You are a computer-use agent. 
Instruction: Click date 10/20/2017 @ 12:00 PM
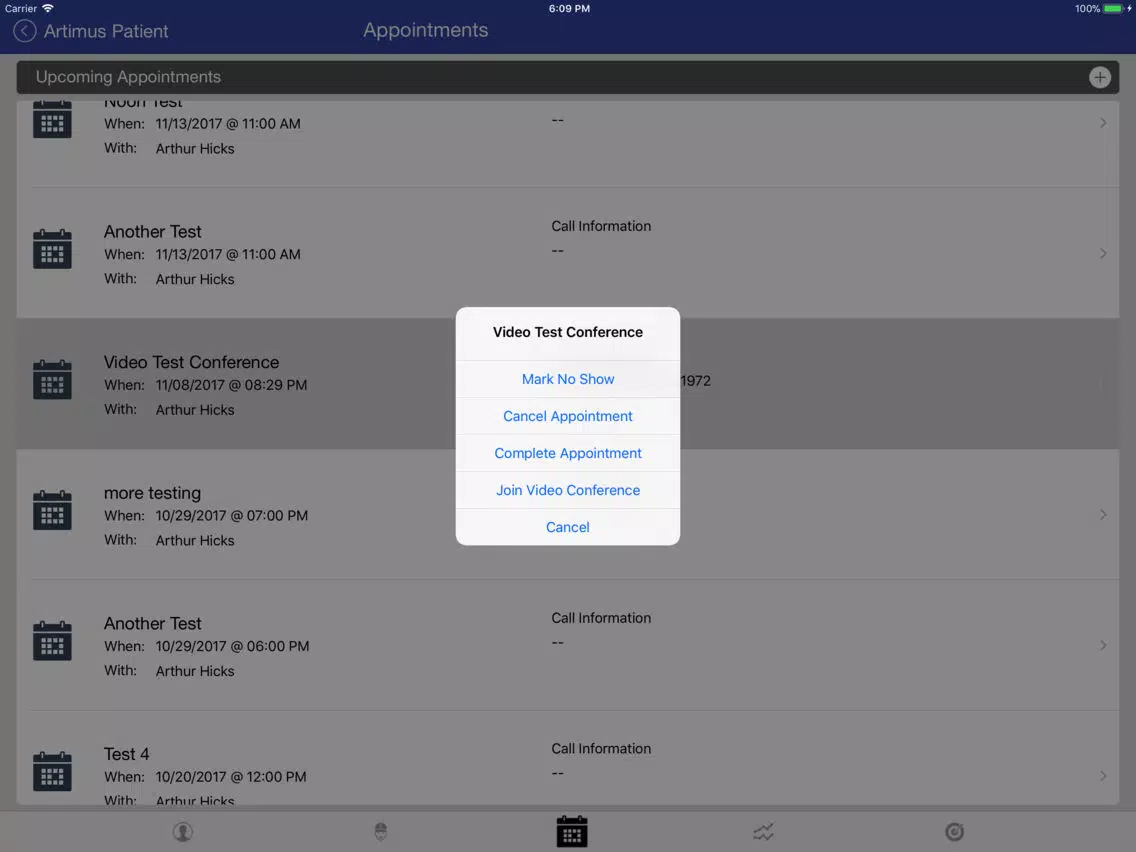231,777
